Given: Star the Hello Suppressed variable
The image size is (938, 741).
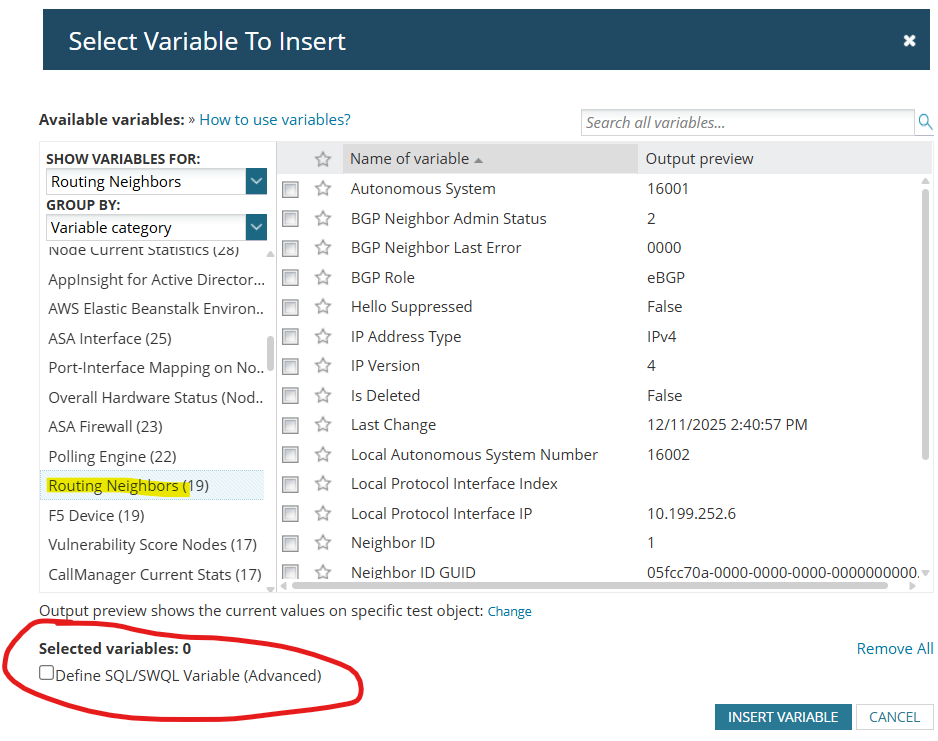Looking at the screenshot, I should 323,307.
